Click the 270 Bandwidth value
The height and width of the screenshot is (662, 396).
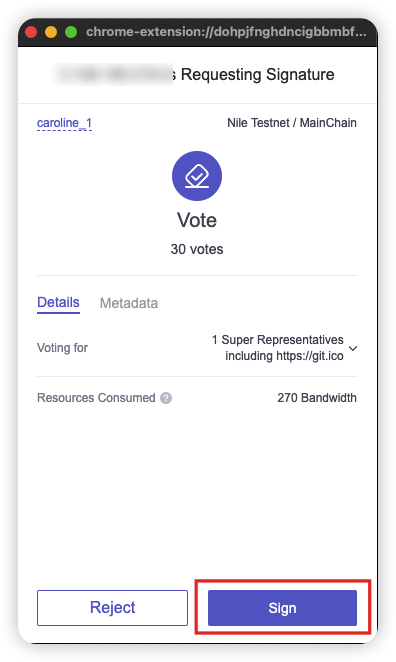317,398
